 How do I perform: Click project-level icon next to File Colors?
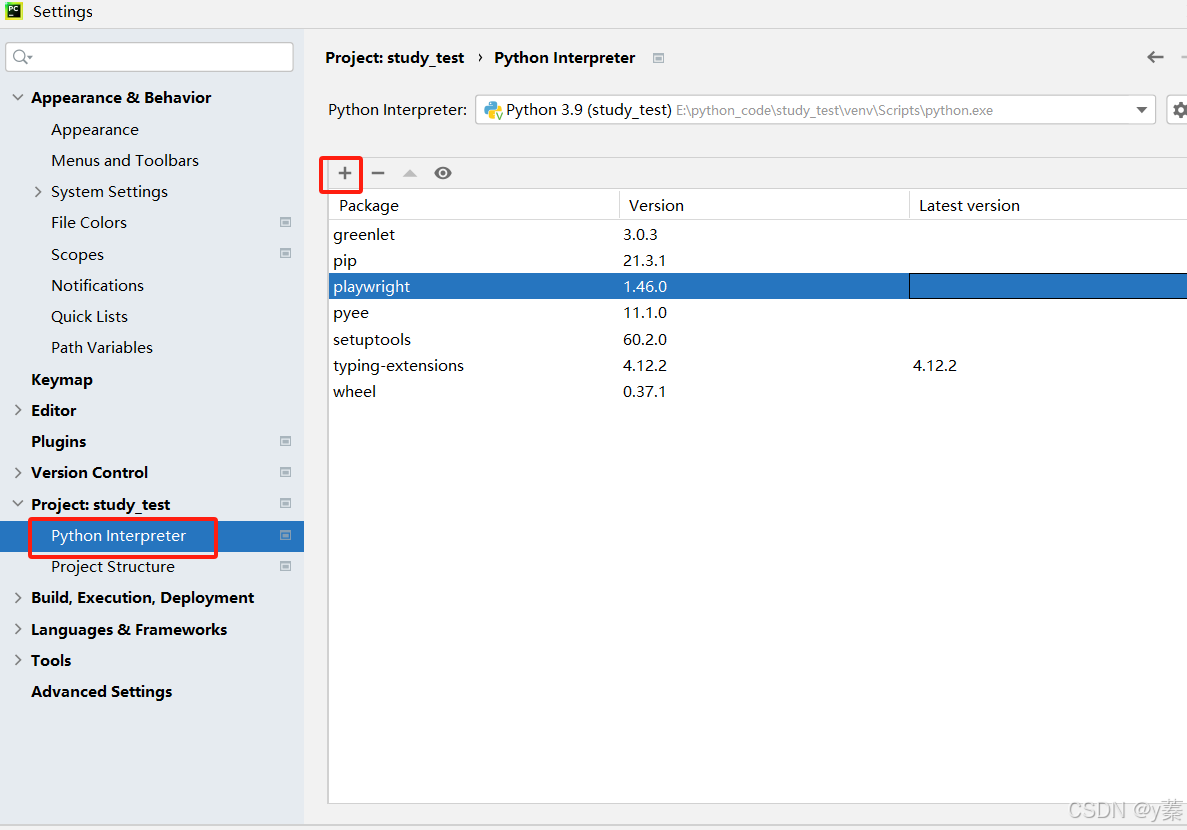[285, 222]
